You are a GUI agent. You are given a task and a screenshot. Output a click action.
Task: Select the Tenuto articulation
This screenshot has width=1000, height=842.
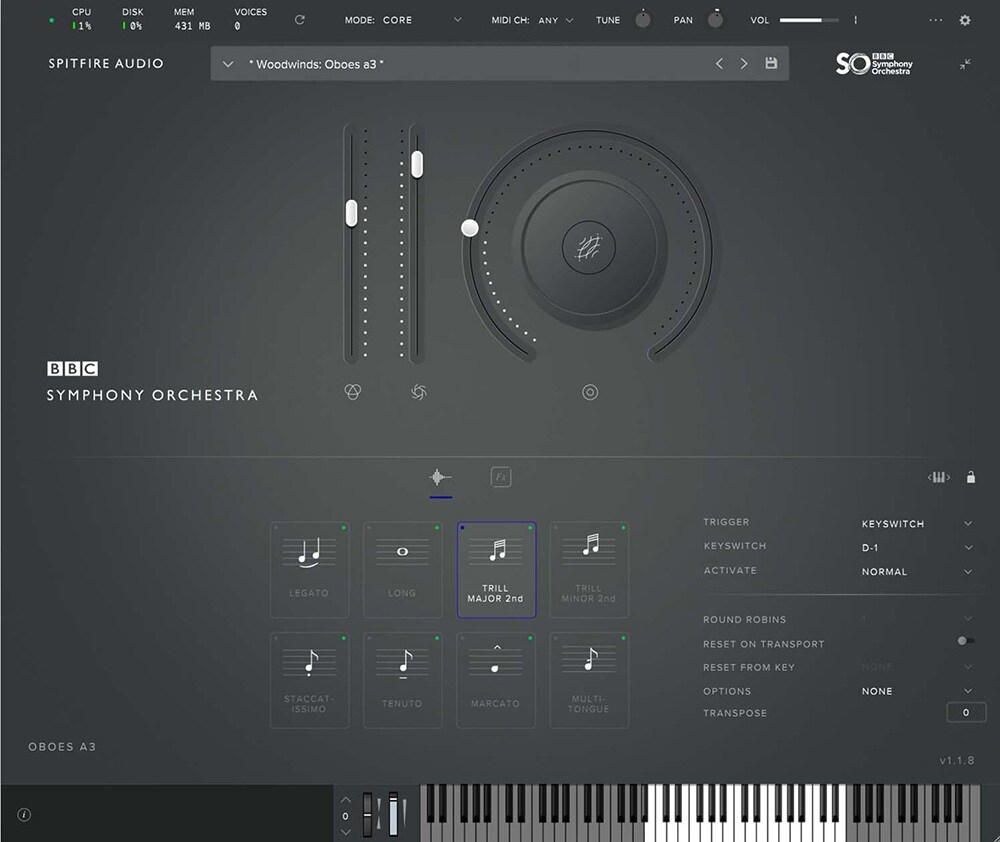point(402,680)
